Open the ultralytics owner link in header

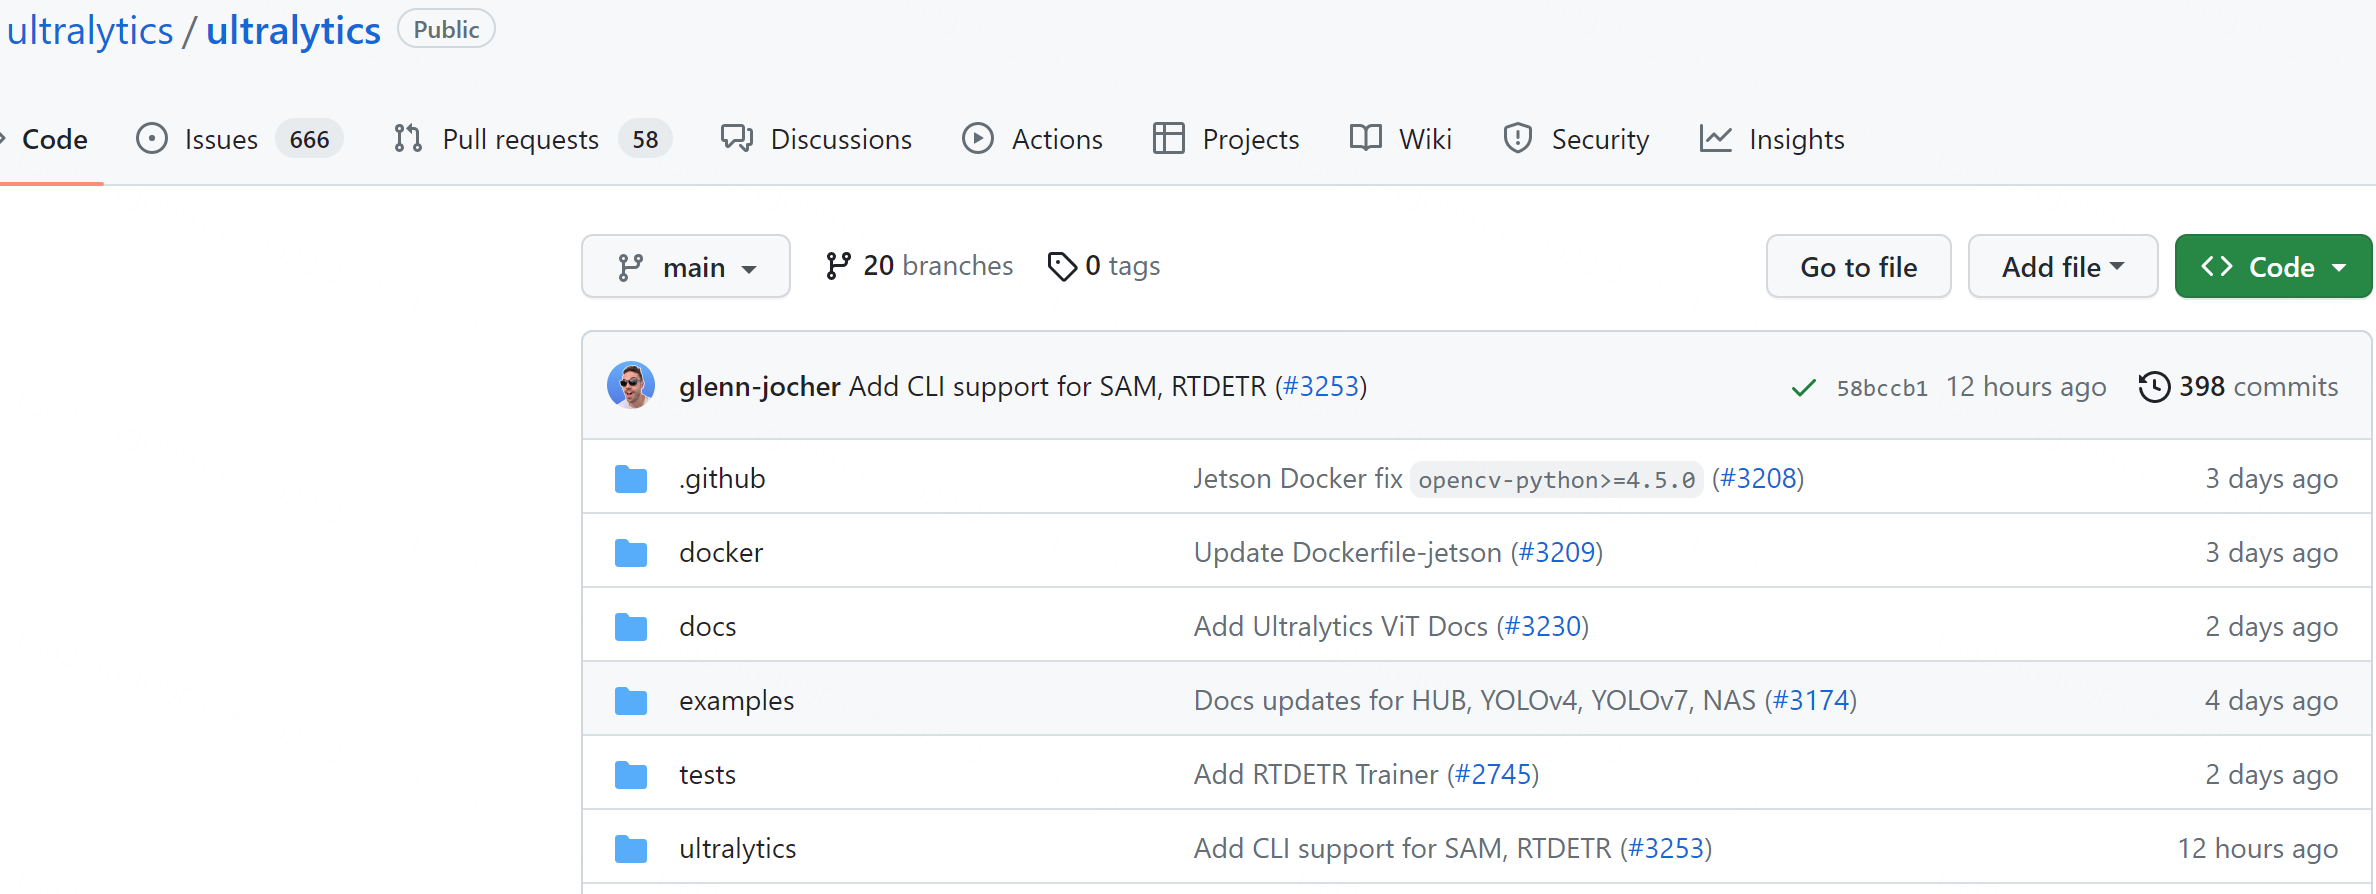pos(90,30)
